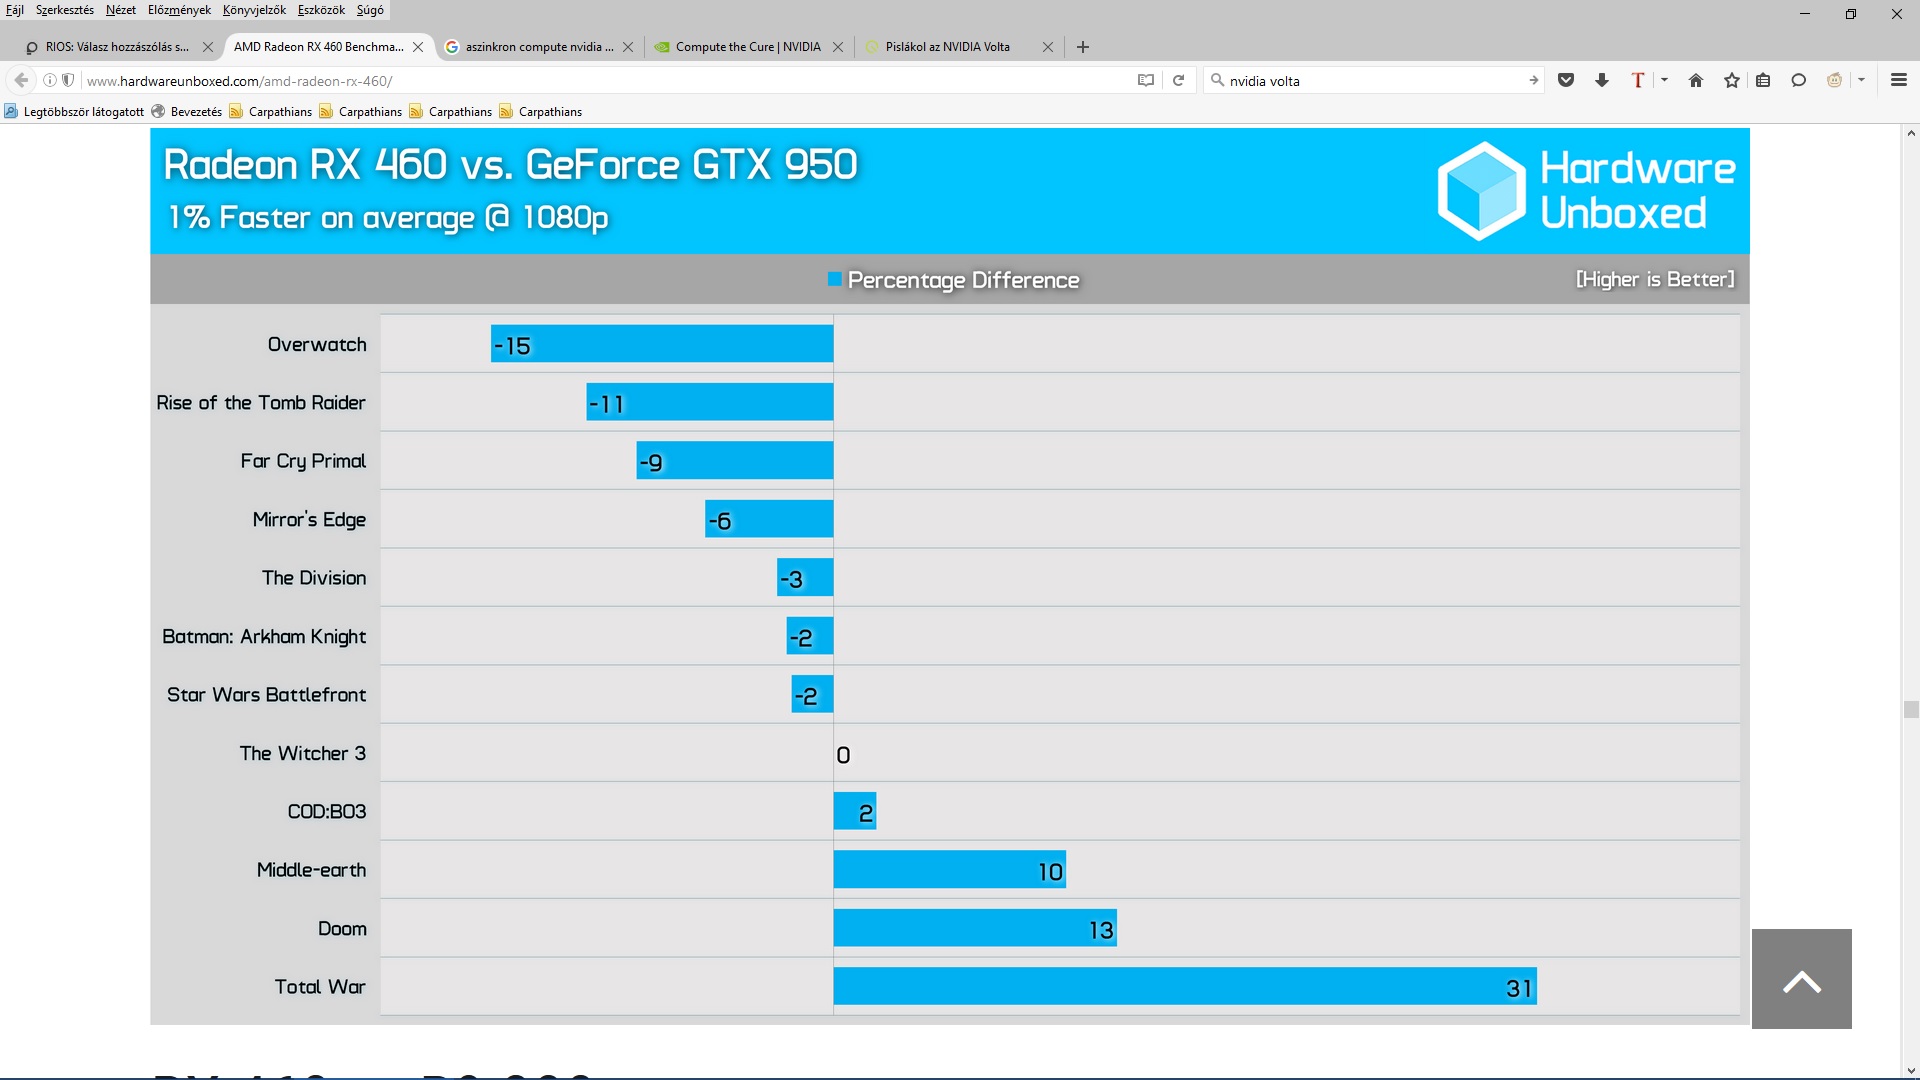Click the site information icon in address bar
The height and width of the screenshot is (1080, 1920).
[49, 80]
